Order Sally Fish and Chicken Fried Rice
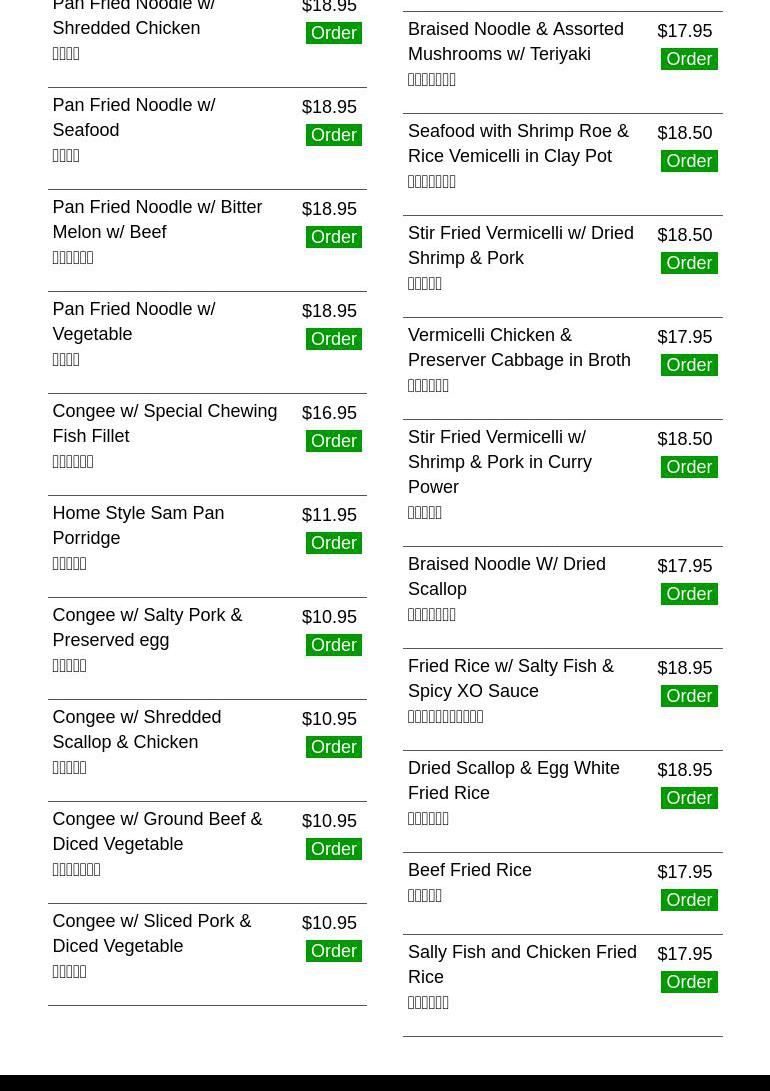 (689, 982)
